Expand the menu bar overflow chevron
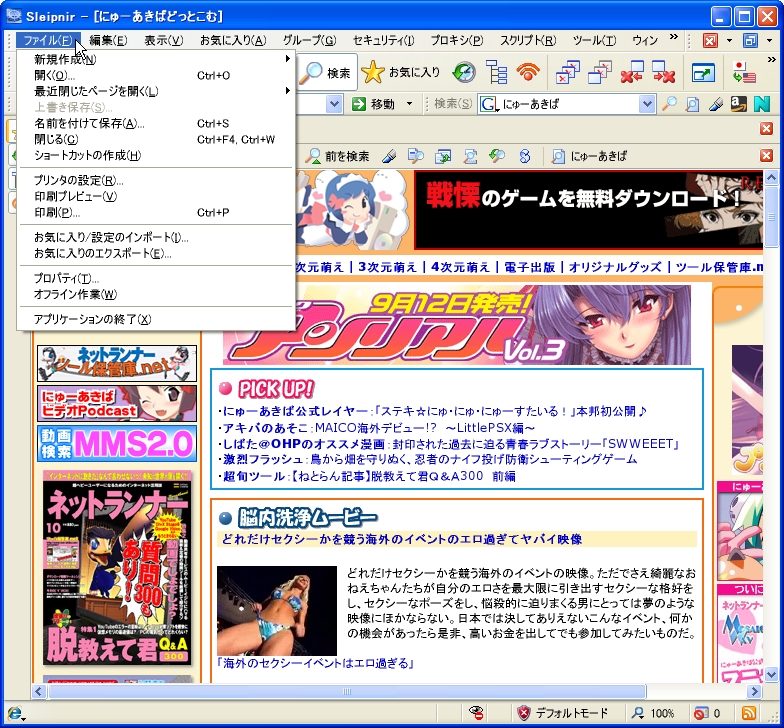Image resolution: width=784 pixels, height=728 pixels. (x=674, y=36)
